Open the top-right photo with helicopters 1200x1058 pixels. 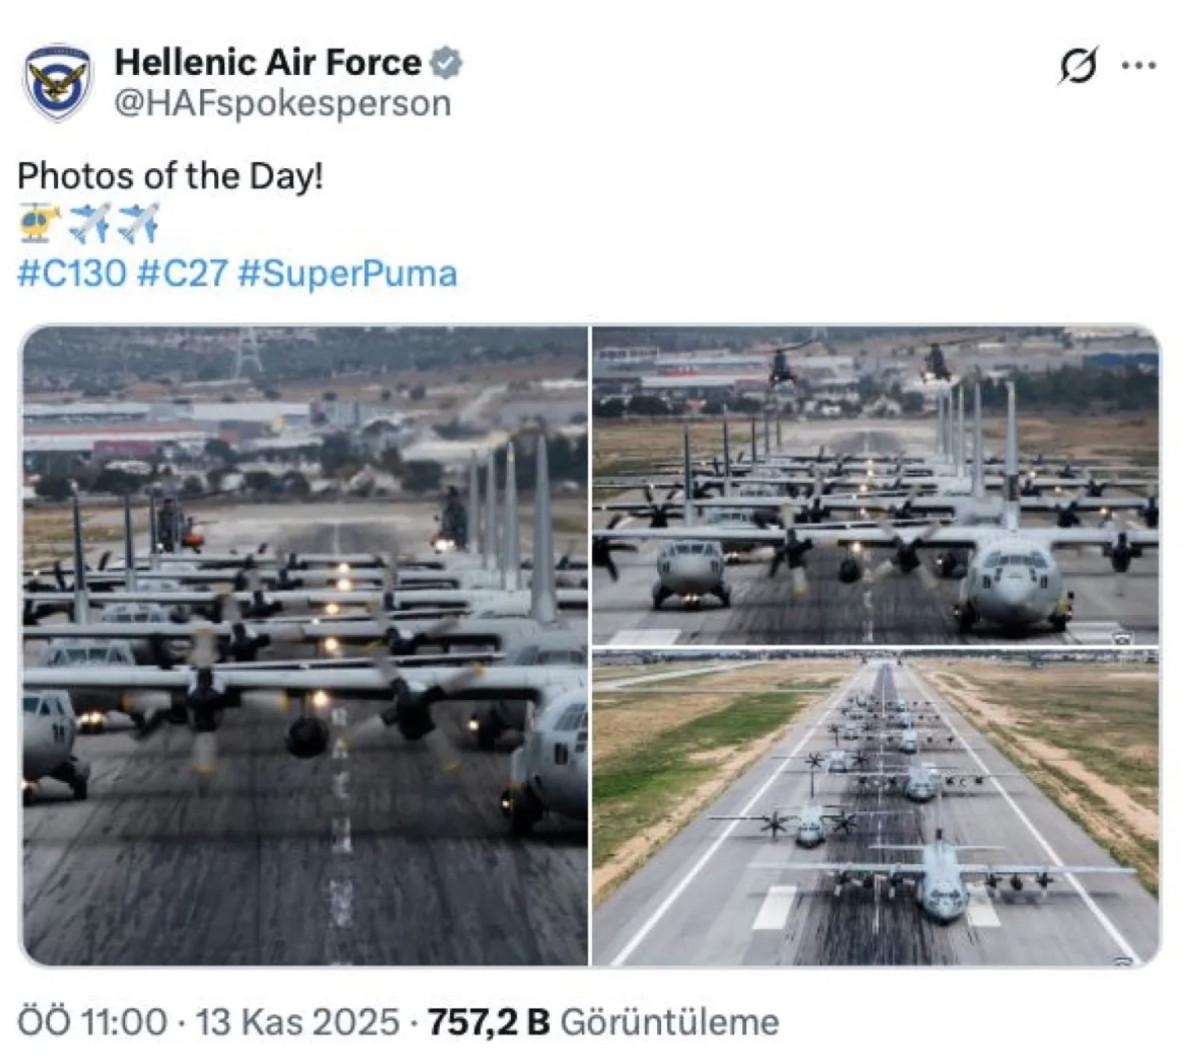pos(876,485)
